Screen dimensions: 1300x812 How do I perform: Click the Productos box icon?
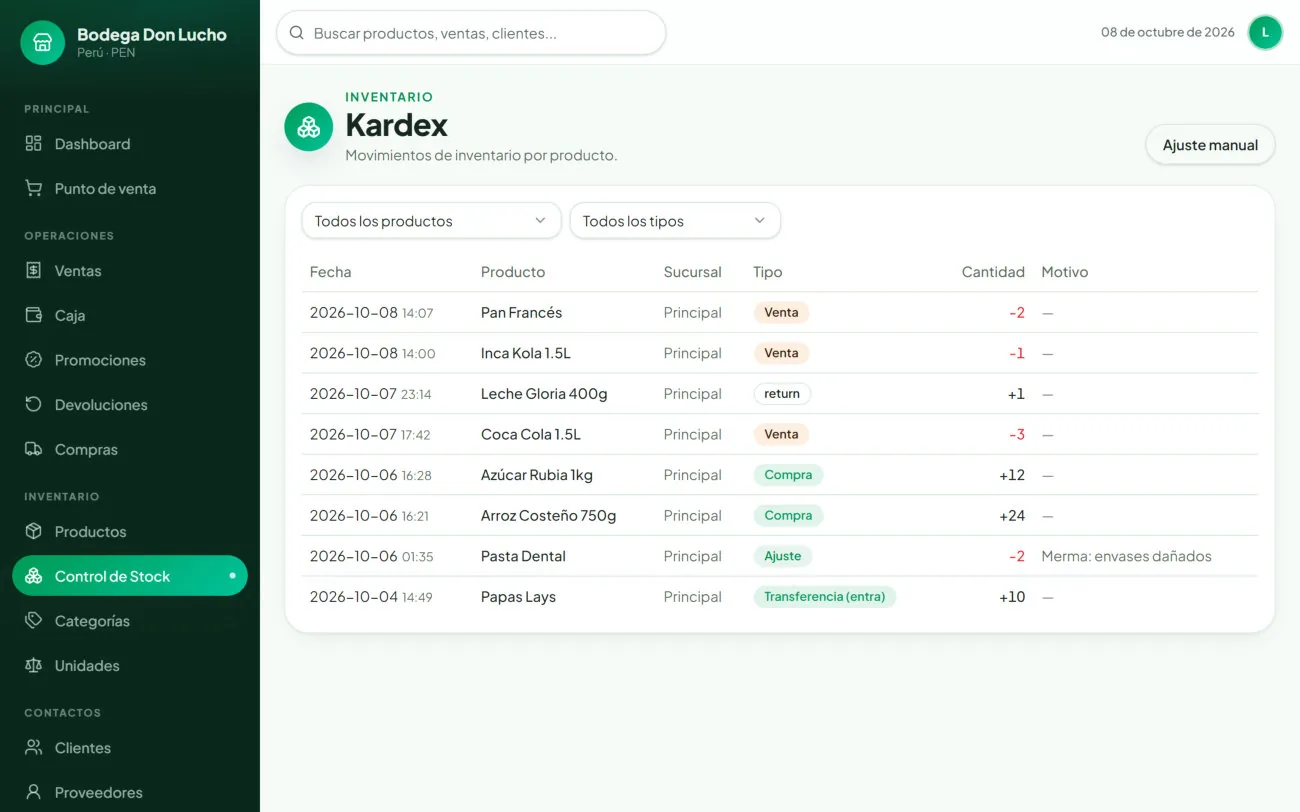pos(34,531)
